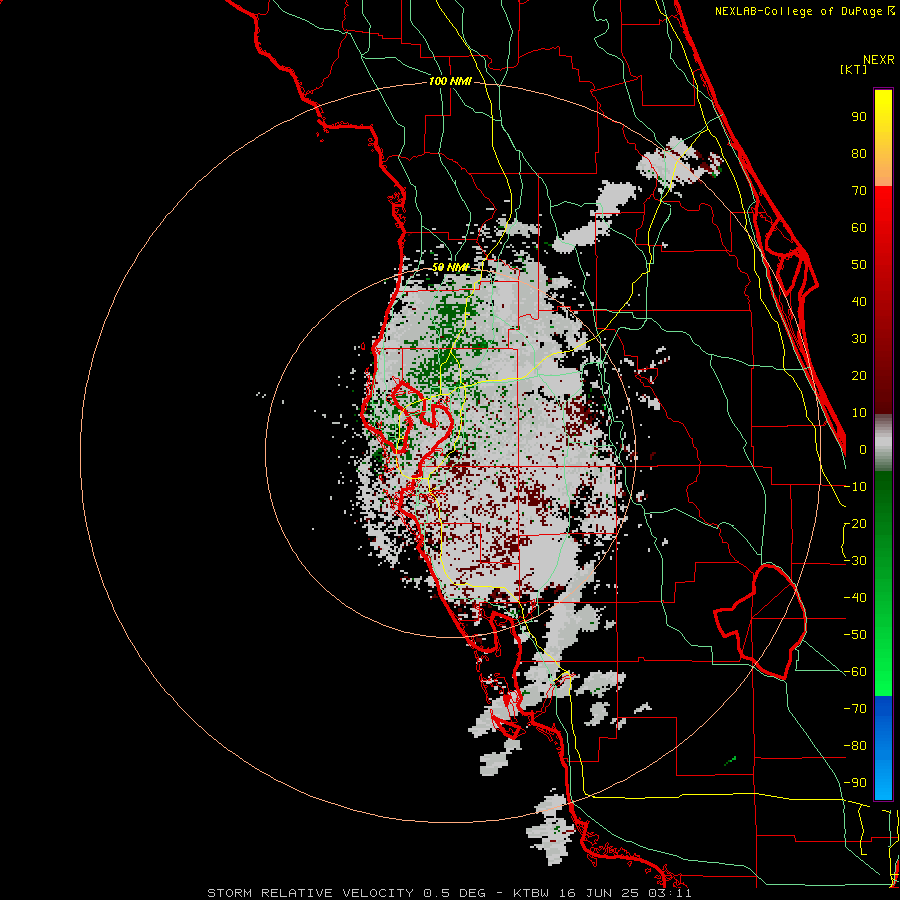This screenshot has width=900, height=900.
Task: Click the [KT] units label
Action: coord(853,69)
